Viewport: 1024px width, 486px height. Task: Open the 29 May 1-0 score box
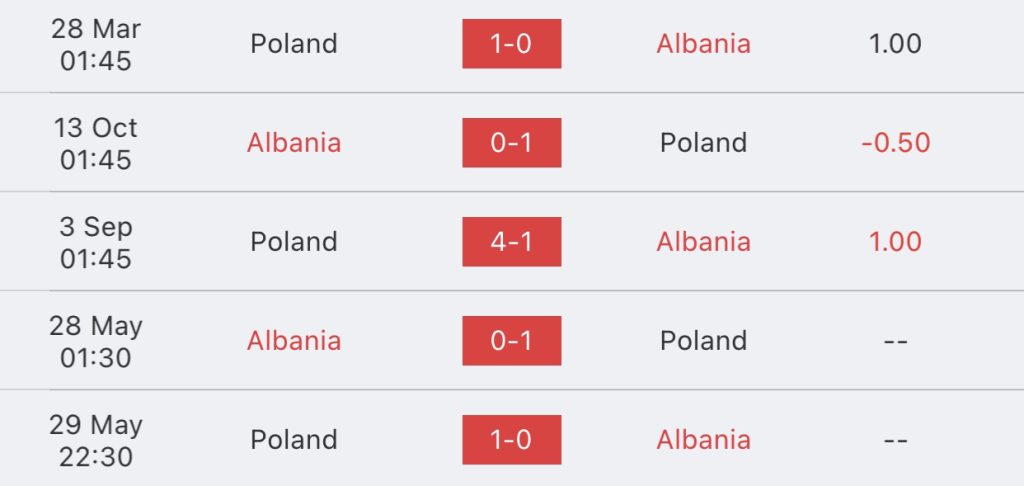click(511, 440)
